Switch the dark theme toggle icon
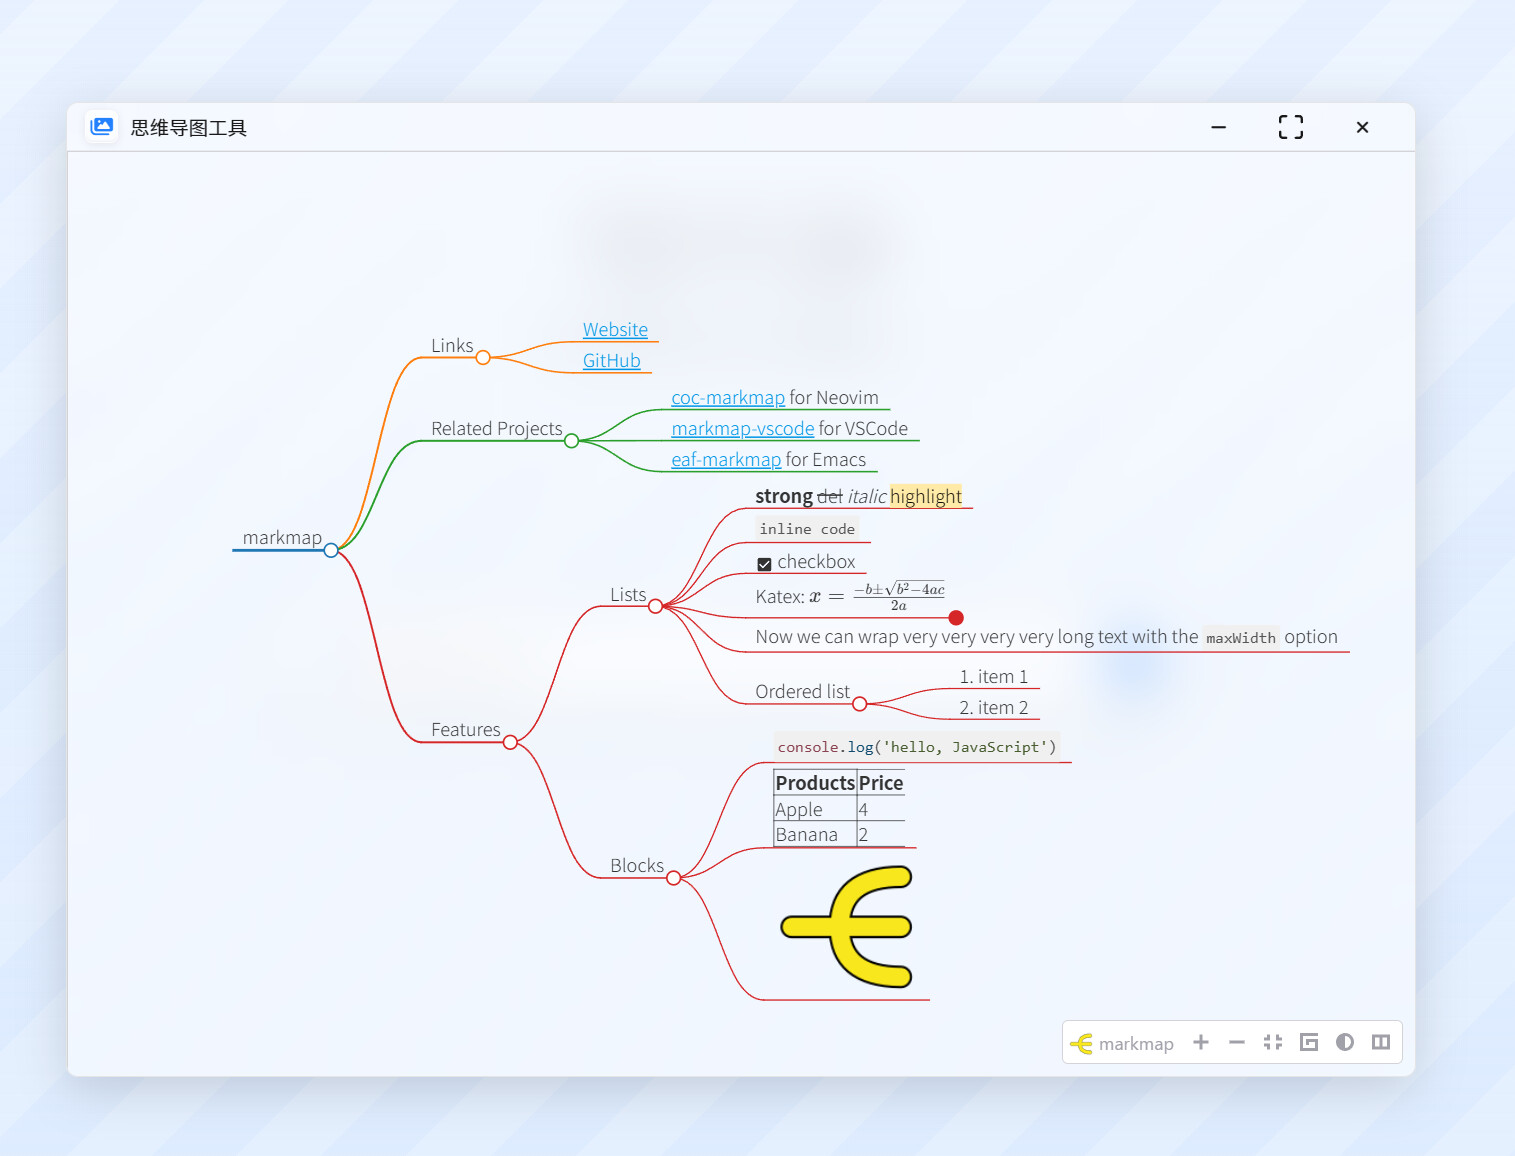Screen dimensions: 1515x1156 click(1345, 1043)
